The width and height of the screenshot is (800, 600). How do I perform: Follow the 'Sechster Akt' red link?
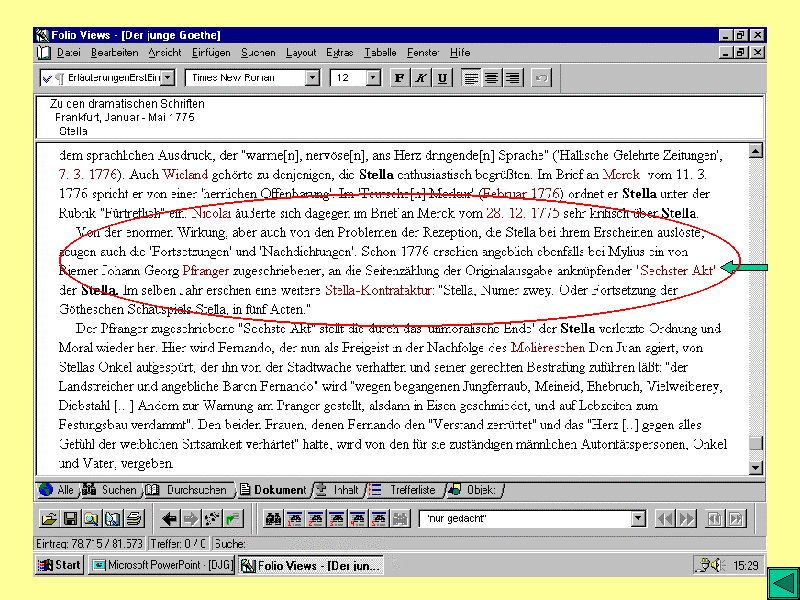677,271
